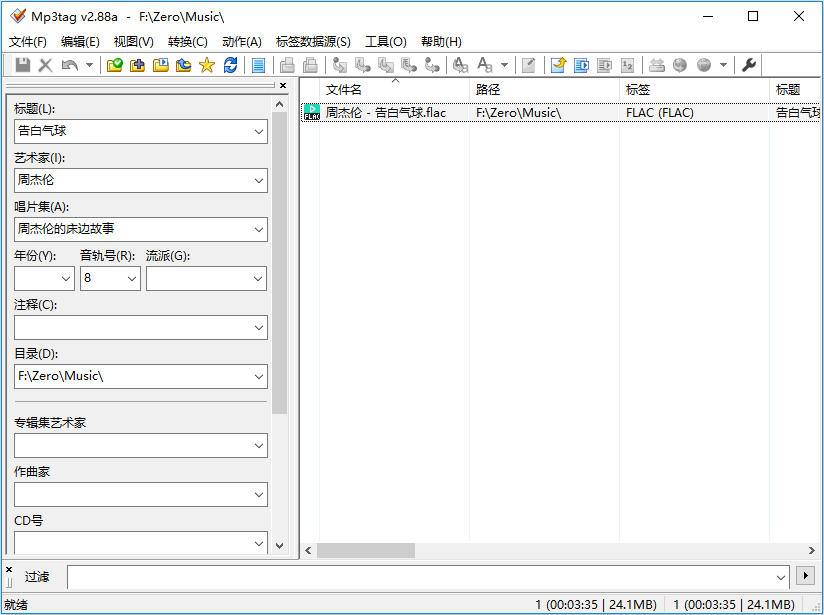The height and width of the screenshot is (615, 824).
Task: Sort by the 标签 column header
Action: [694, 90]
